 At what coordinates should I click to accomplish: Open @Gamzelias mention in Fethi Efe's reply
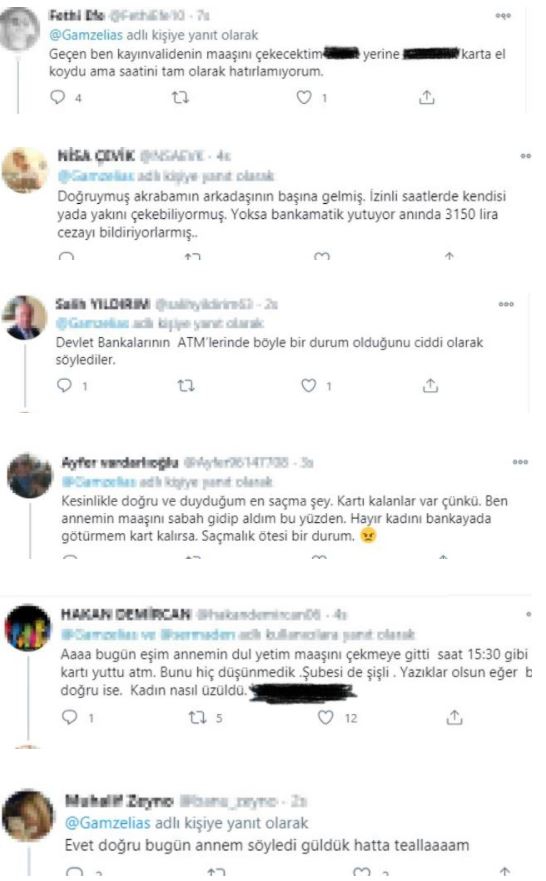86,35
